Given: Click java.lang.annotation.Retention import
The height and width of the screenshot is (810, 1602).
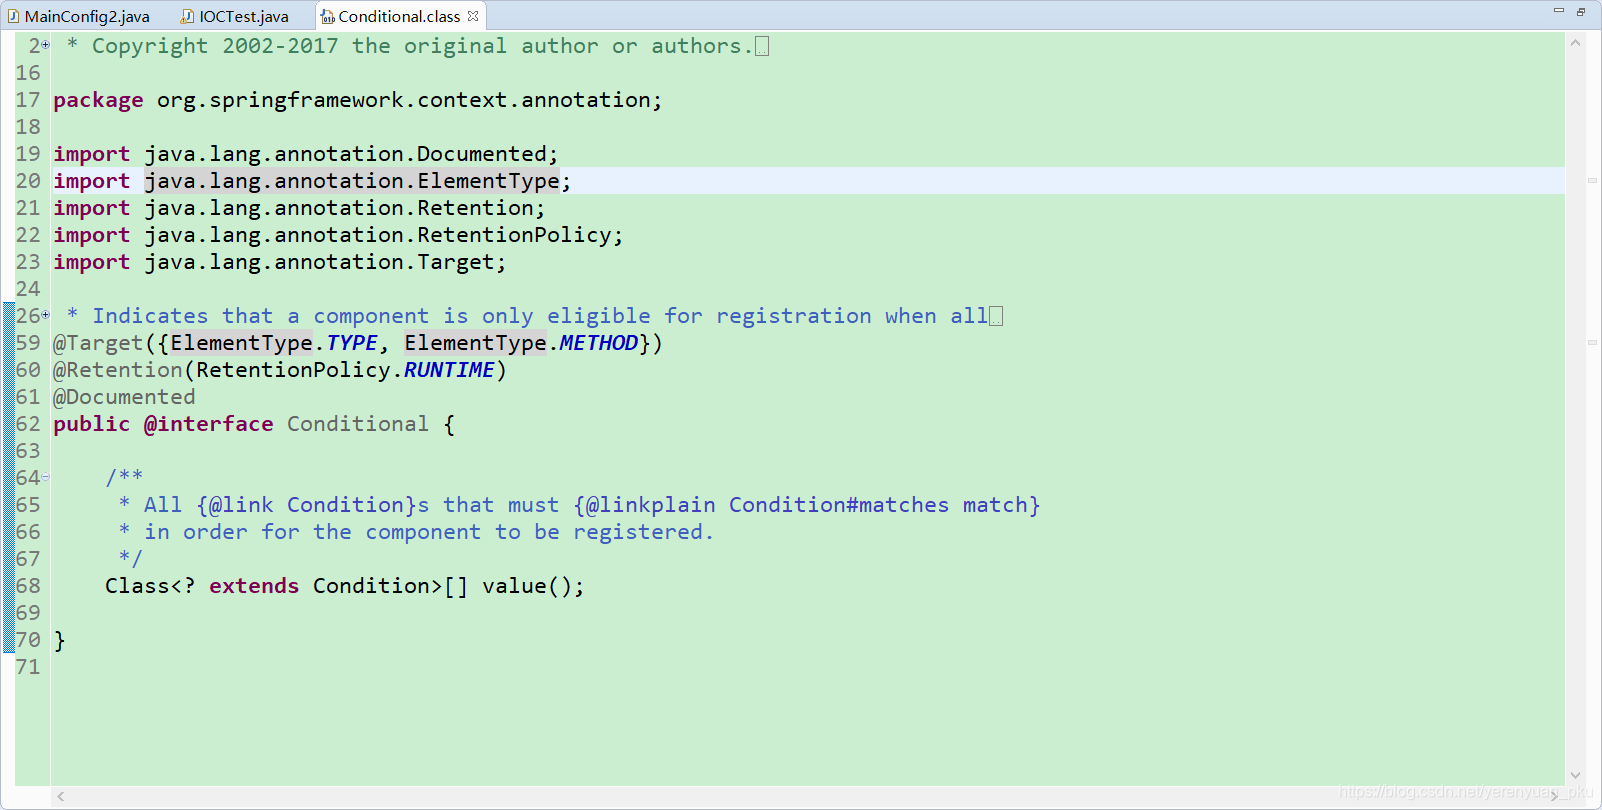Looking at the screenshot, I should [x=339, y=208].
